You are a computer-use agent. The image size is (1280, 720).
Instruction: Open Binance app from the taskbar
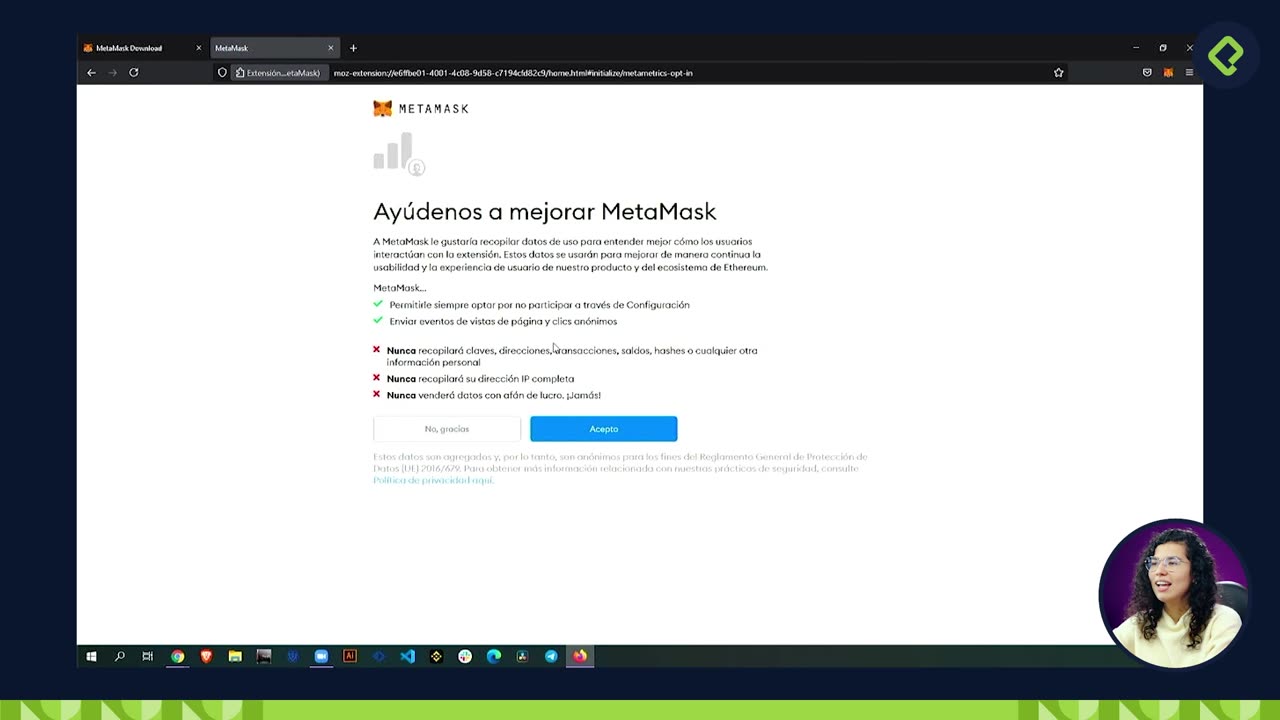point(436,657)
